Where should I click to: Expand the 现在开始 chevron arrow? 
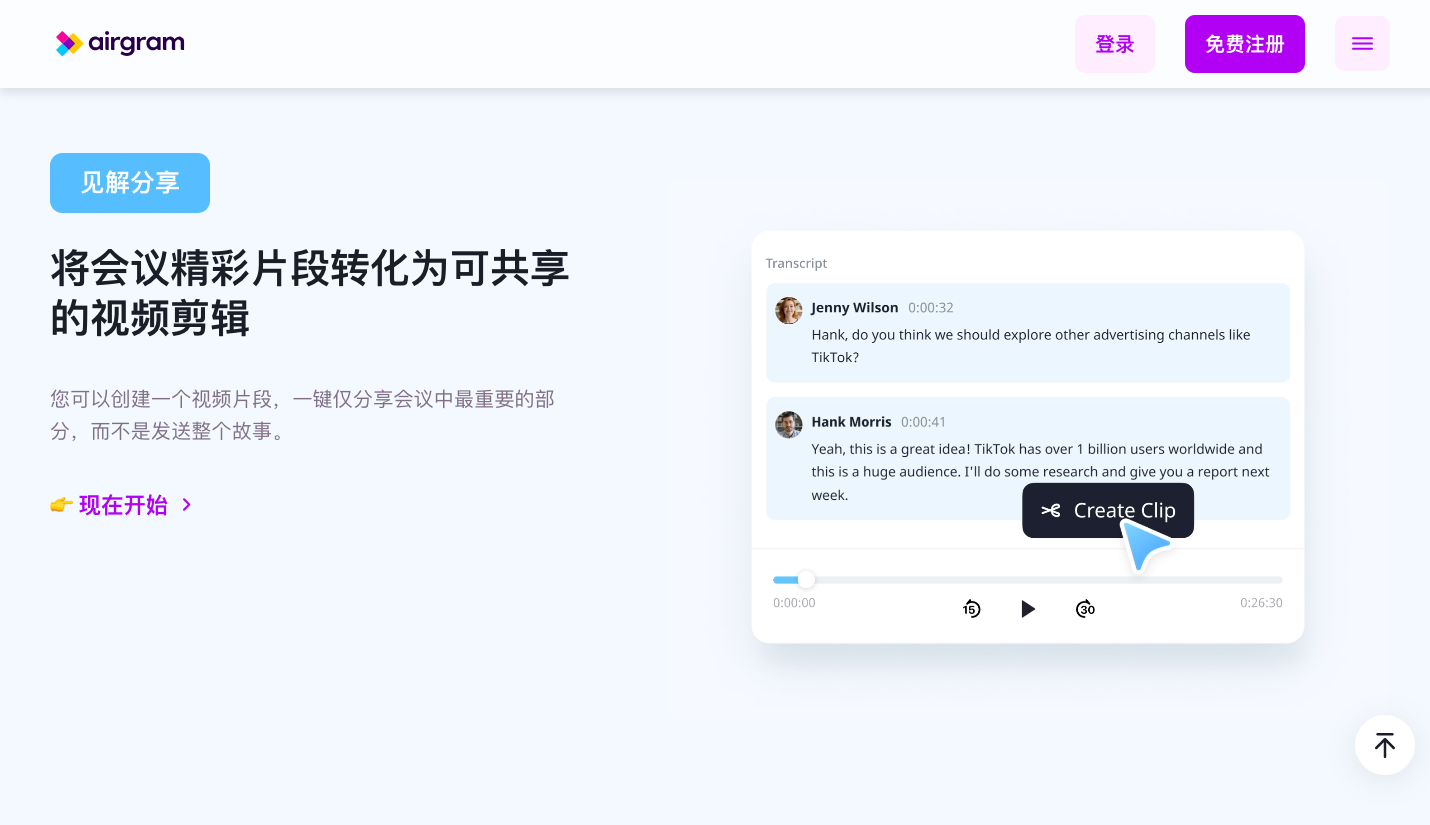tap(186, 505)
